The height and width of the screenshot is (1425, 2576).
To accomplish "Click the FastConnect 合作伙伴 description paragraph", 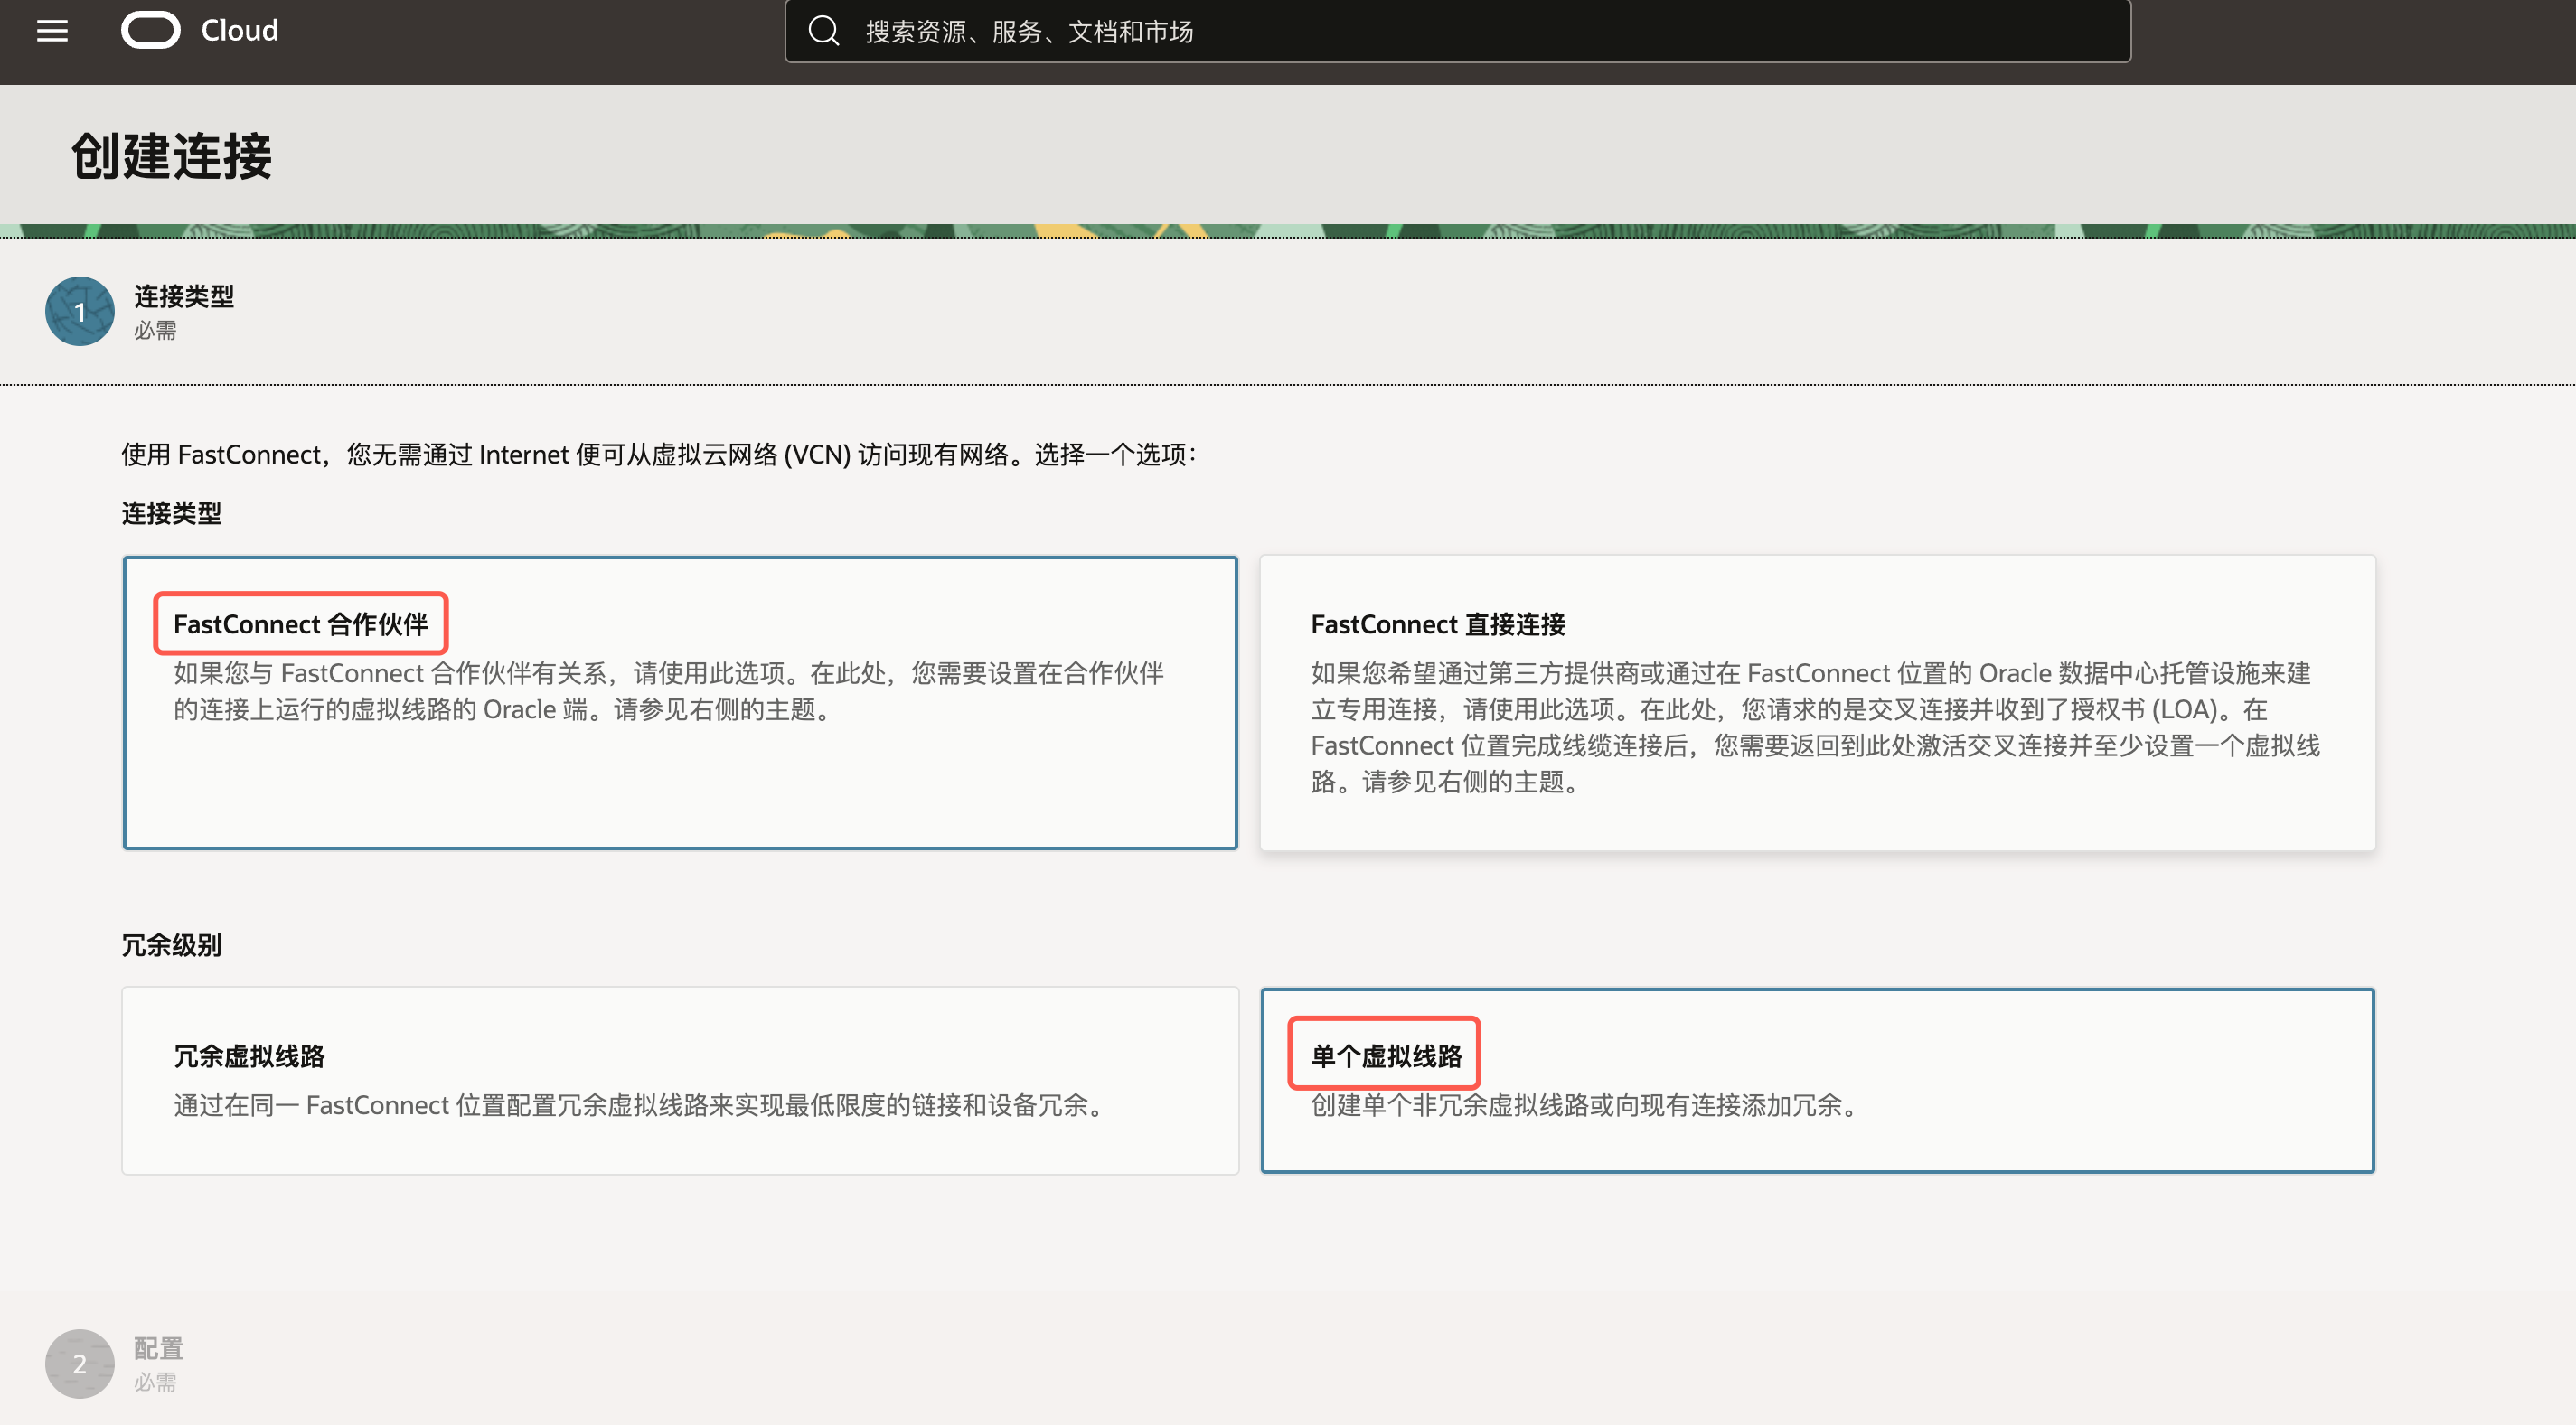I will click(668, 691).
